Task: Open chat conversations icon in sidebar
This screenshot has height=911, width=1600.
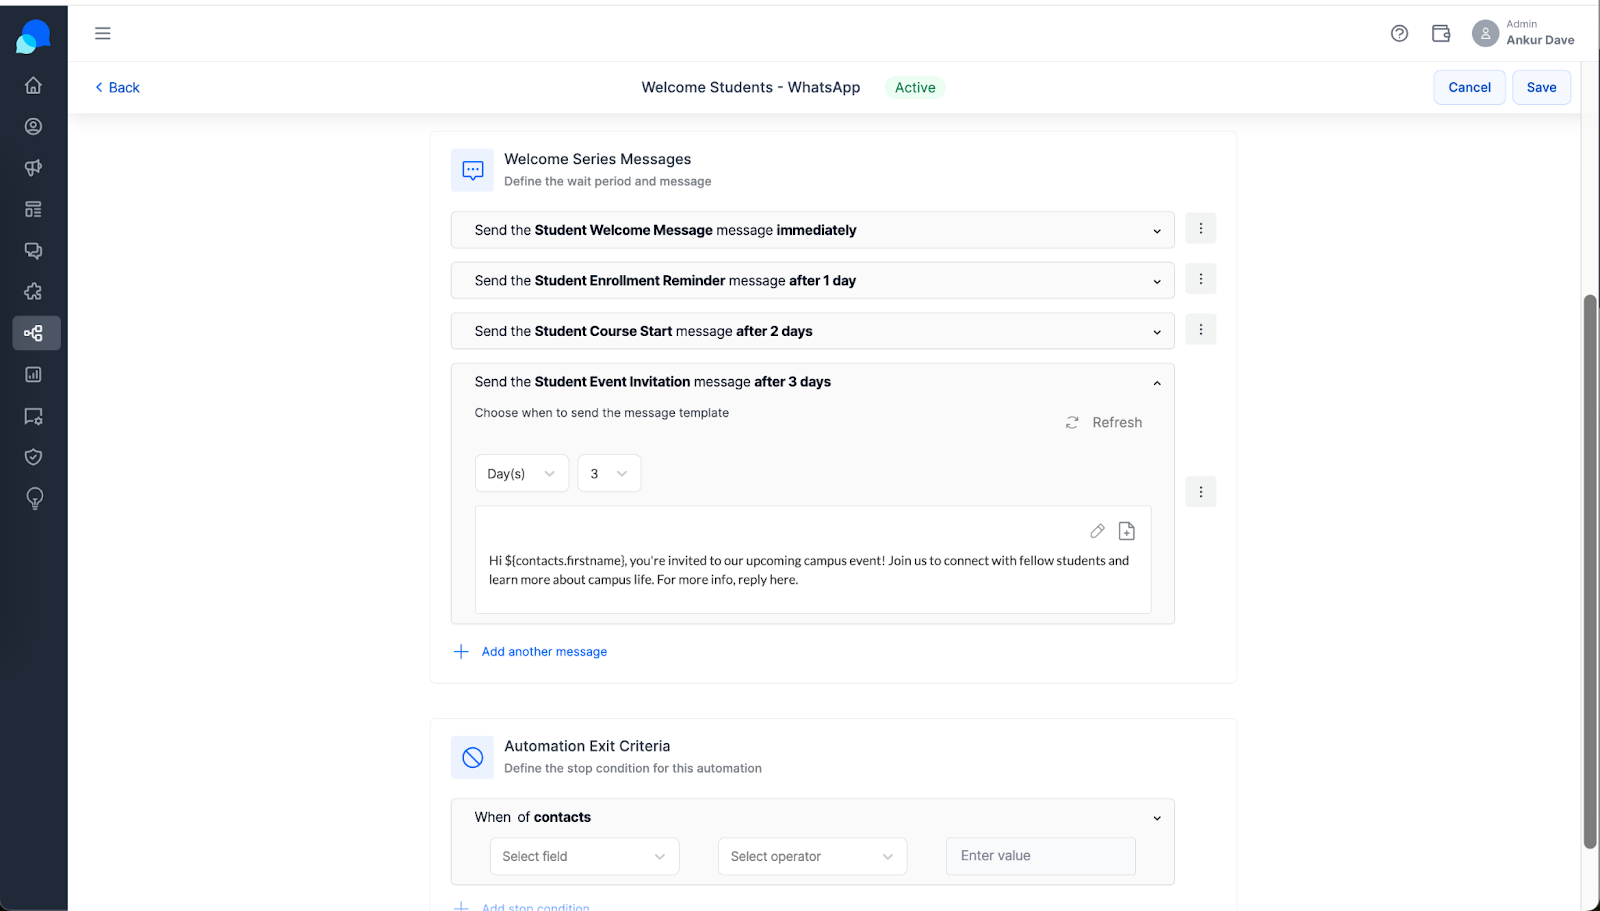Action: tap(33, 250)
